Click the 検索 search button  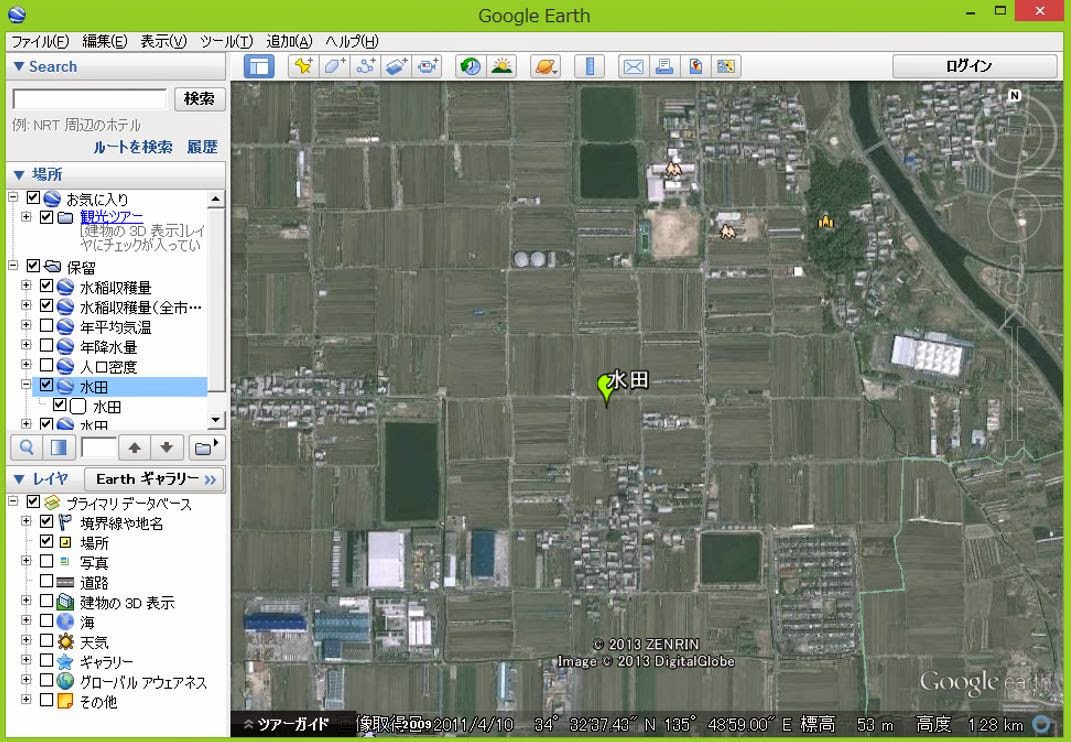coord(199,99)
